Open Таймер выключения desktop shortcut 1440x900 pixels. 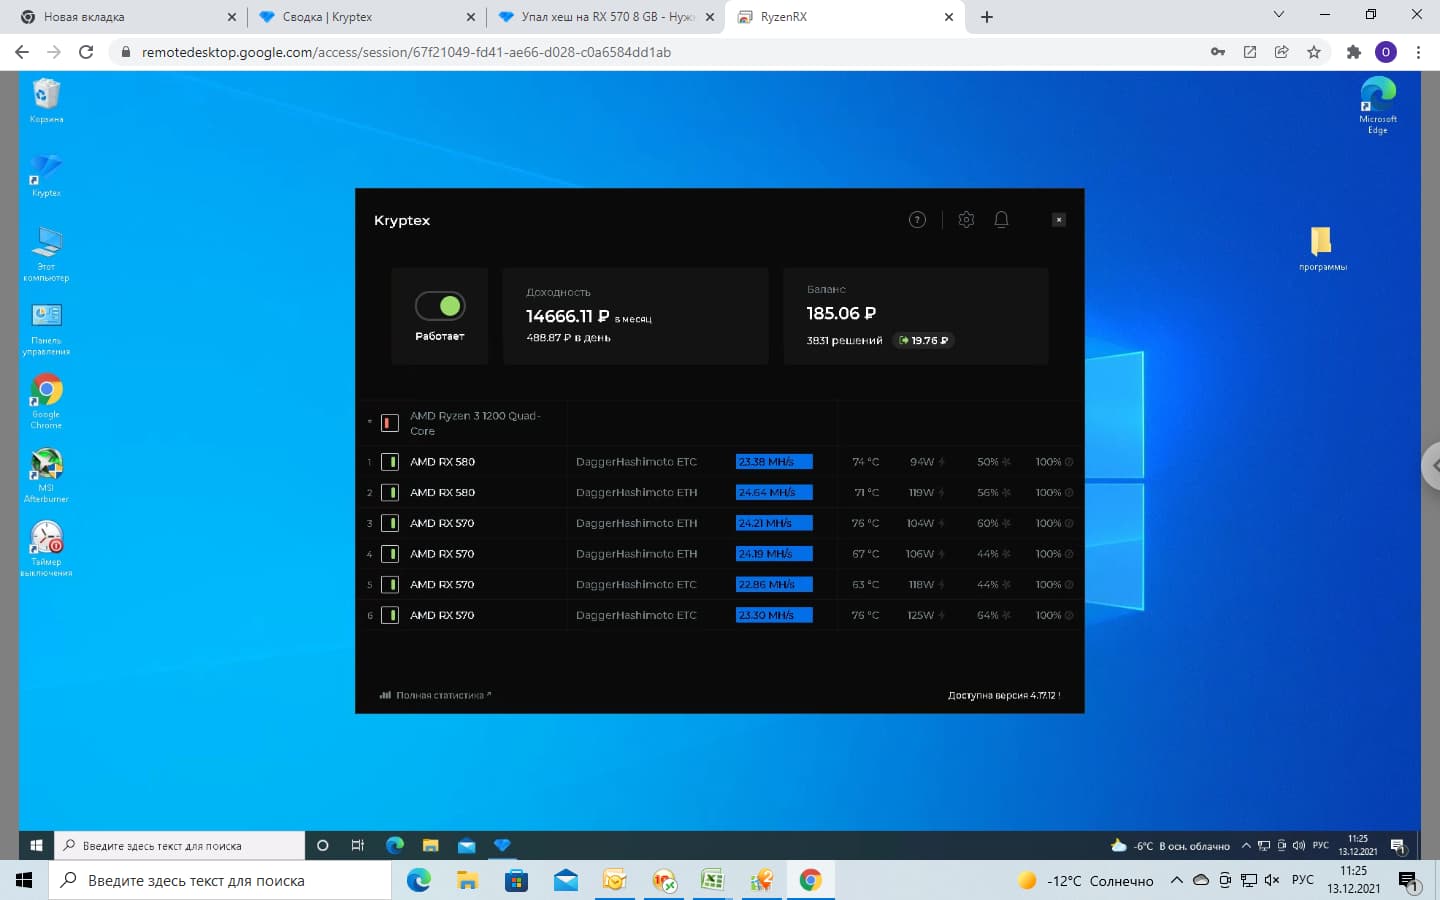coord(46,550)
